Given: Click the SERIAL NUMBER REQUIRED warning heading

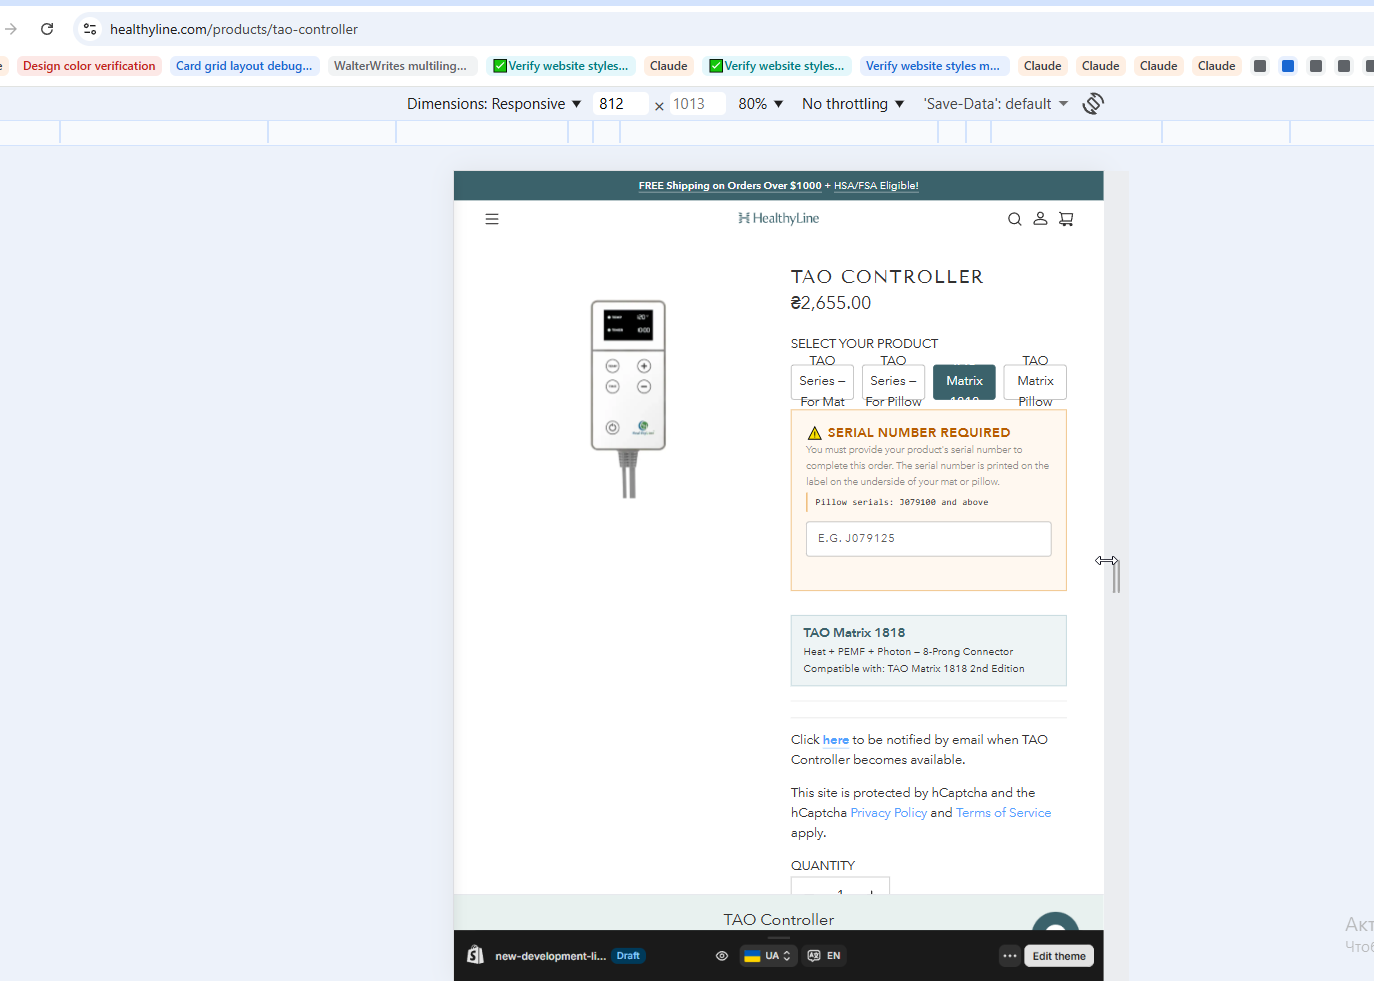Looking at the screenshot, I should point(919,433).
